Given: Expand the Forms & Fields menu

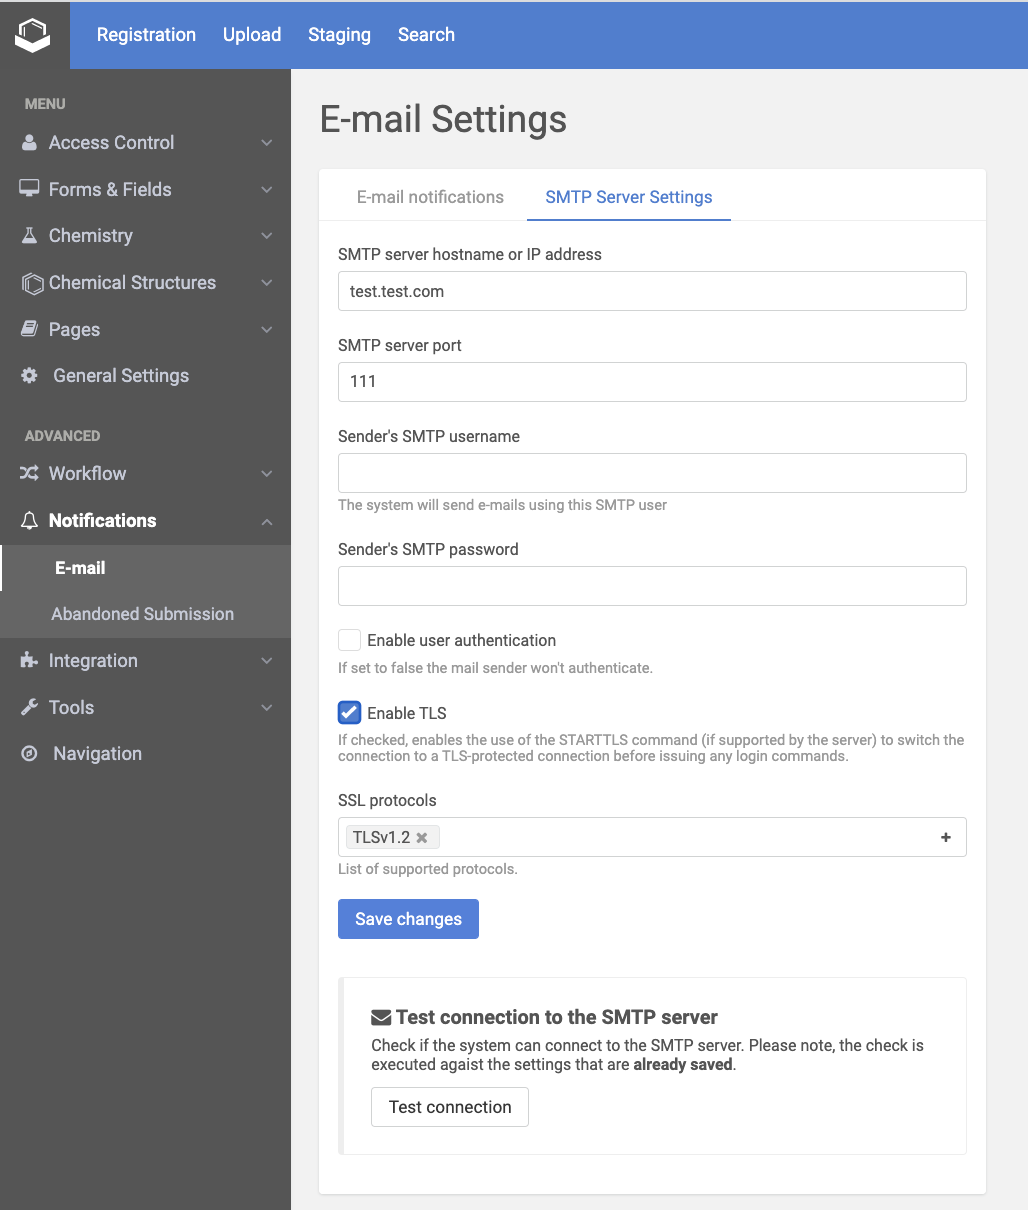Looking at the screenshot, I should pos(266,190).
